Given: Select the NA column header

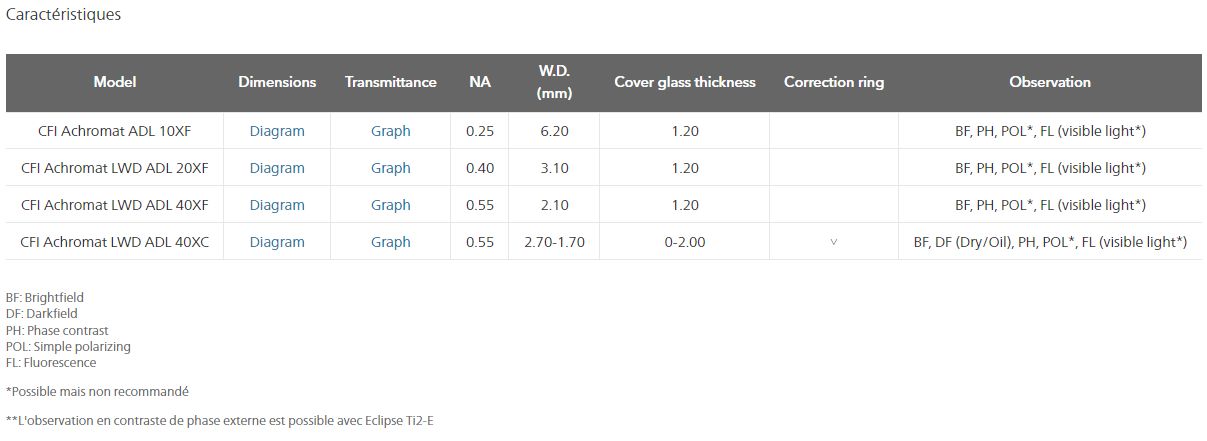Looking at the screenshot, I should [480, 82].
